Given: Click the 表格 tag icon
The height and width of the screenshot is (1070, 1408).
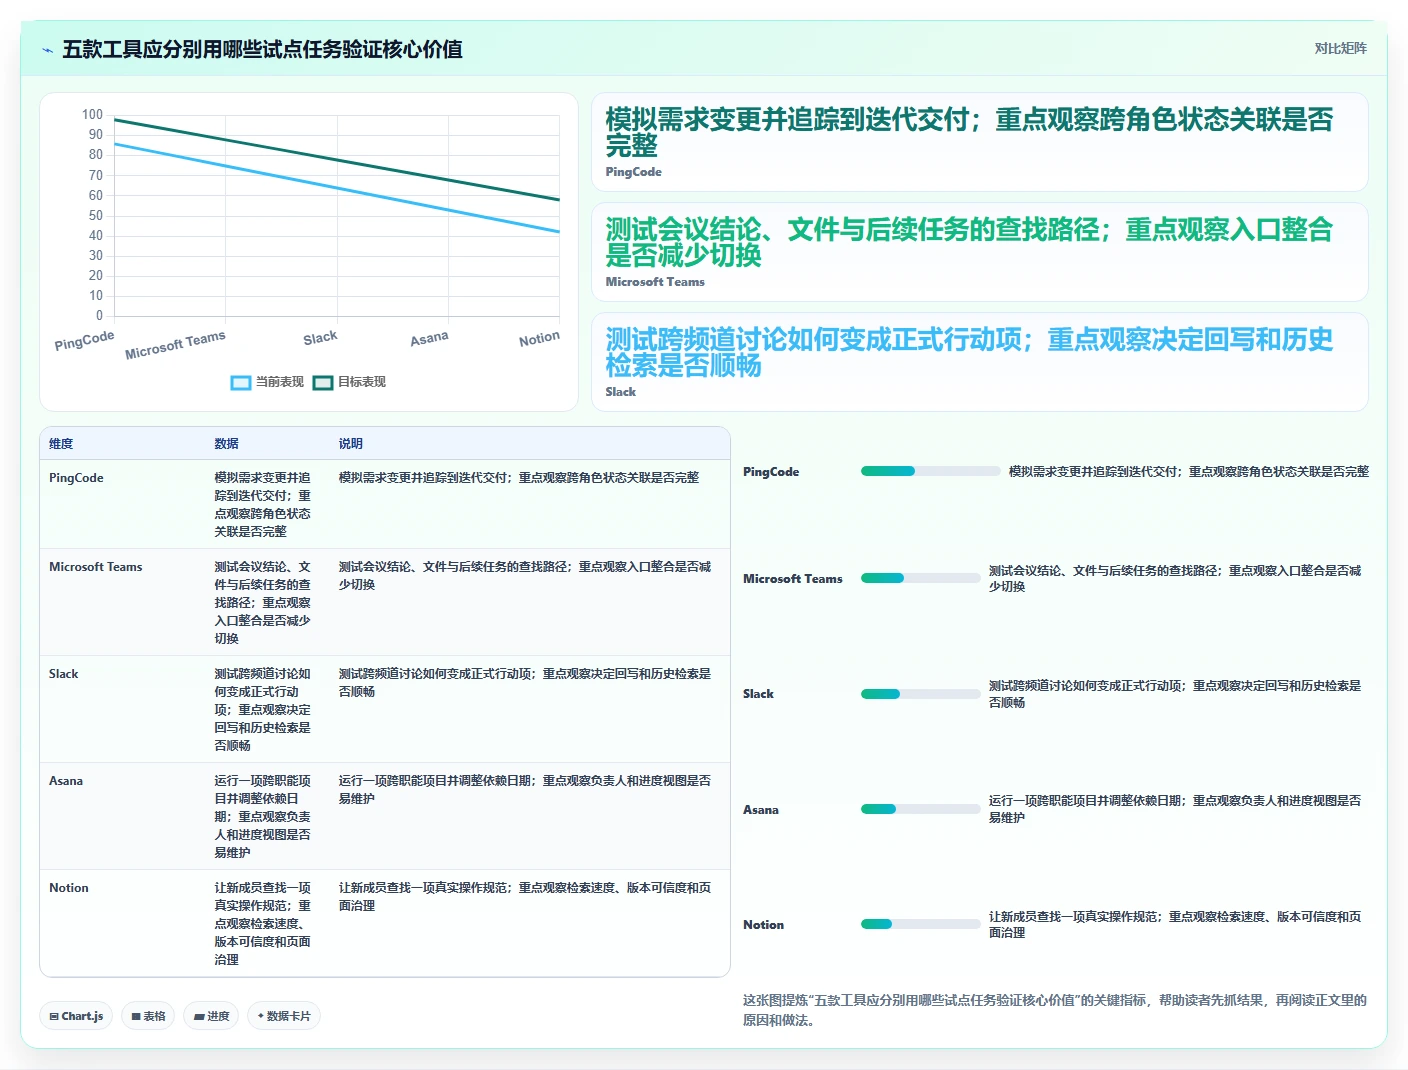Looking at the screenshot, I should point(136,1016).
